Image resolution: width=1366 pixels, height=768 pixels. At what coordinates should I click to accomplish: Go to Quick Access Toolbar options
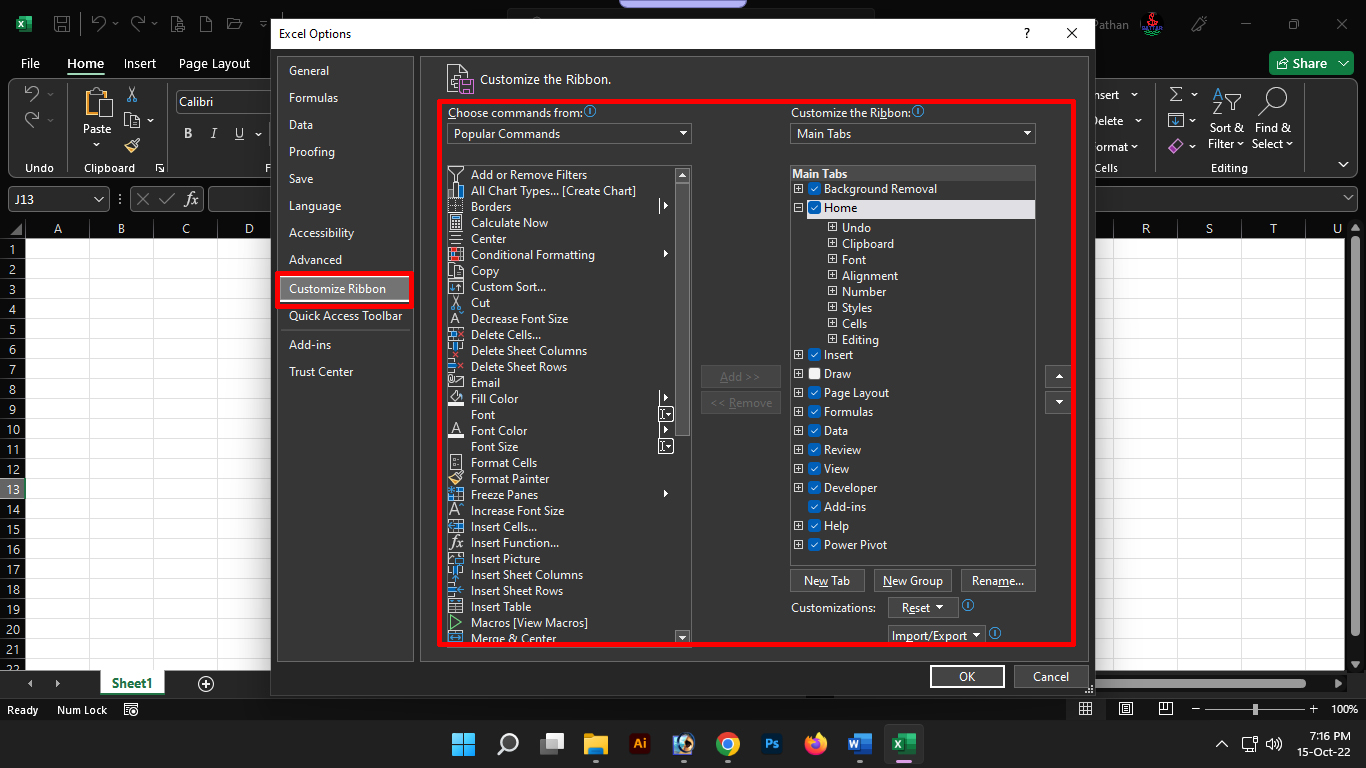pos(345,316)
